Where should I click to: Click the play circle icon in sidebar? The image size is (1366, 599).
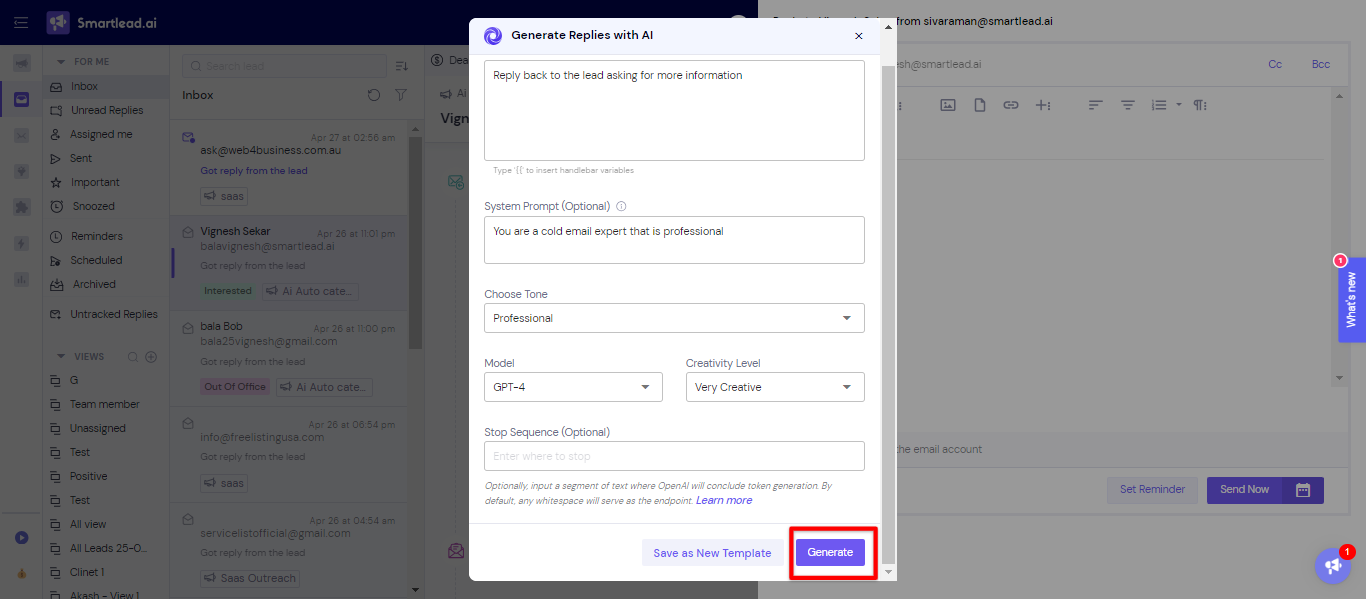[21, 538]
